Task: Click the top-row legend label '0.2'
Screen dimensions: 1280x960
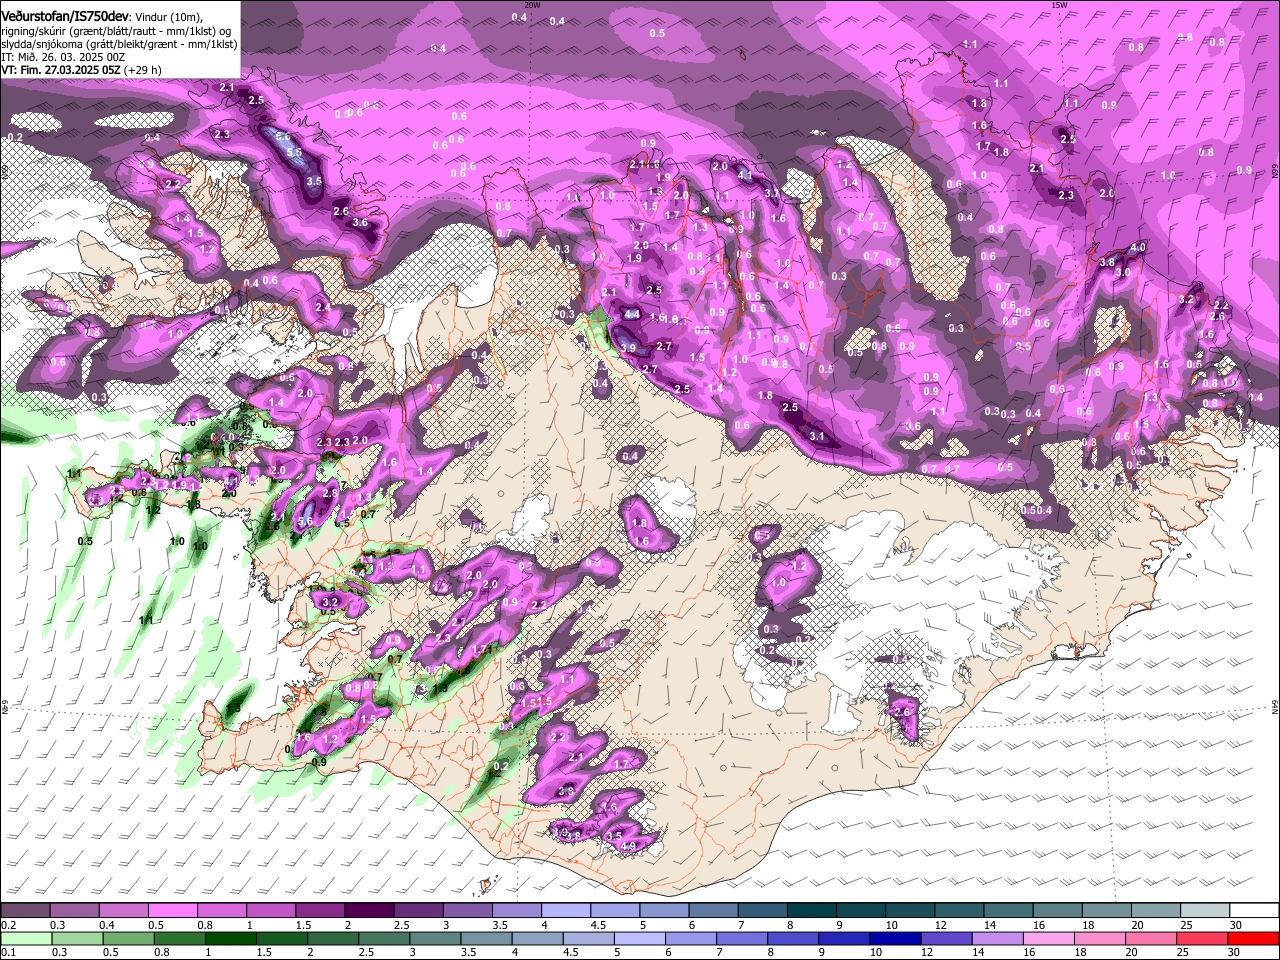Action: (7, 925)
